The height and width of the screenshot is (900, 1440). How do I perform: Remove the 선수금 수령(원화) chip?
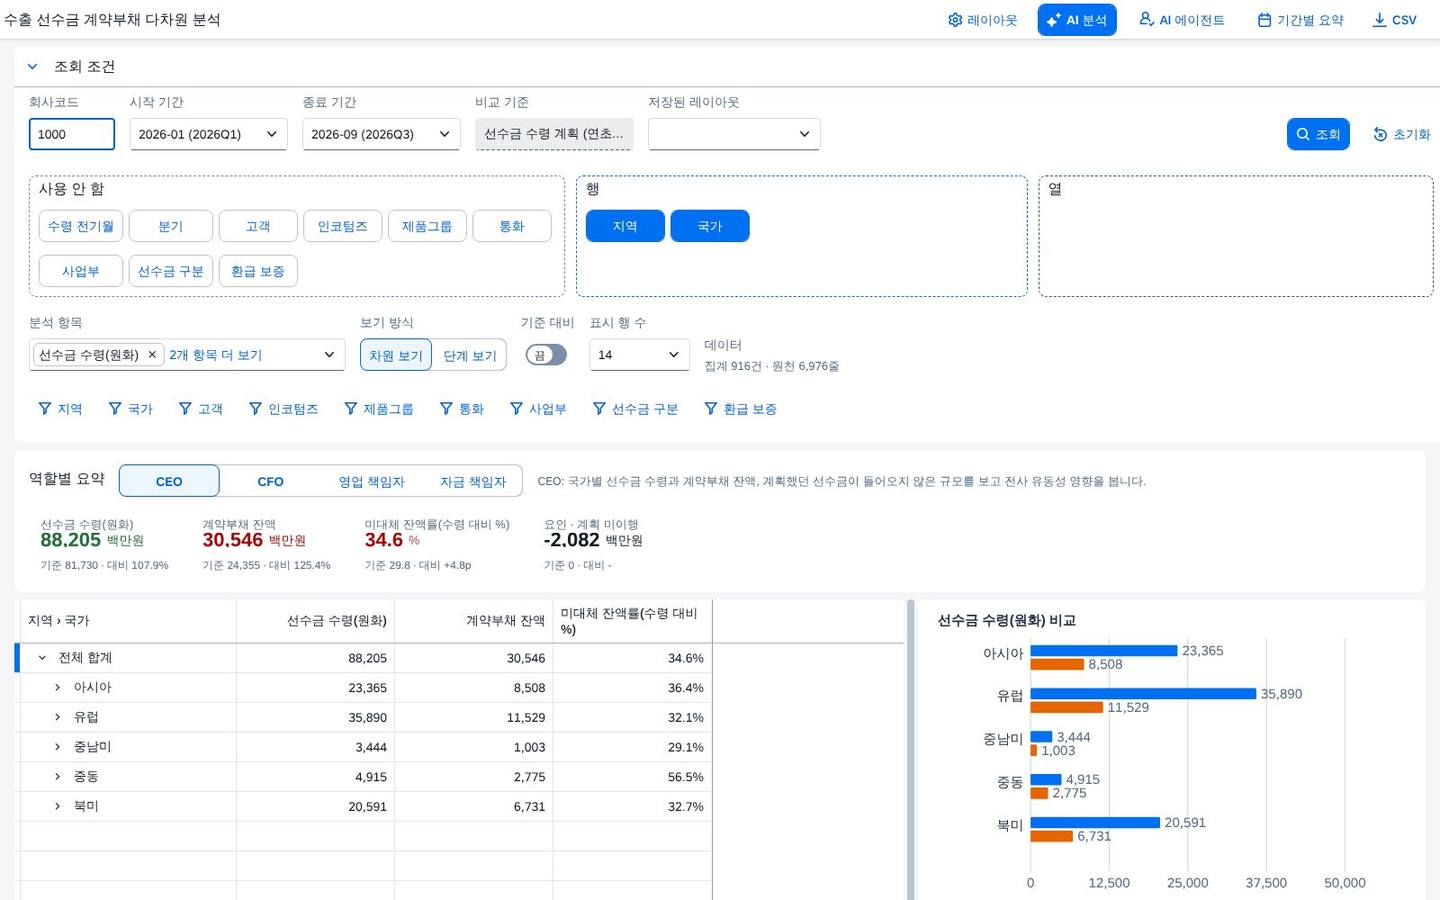click(152, 355)
